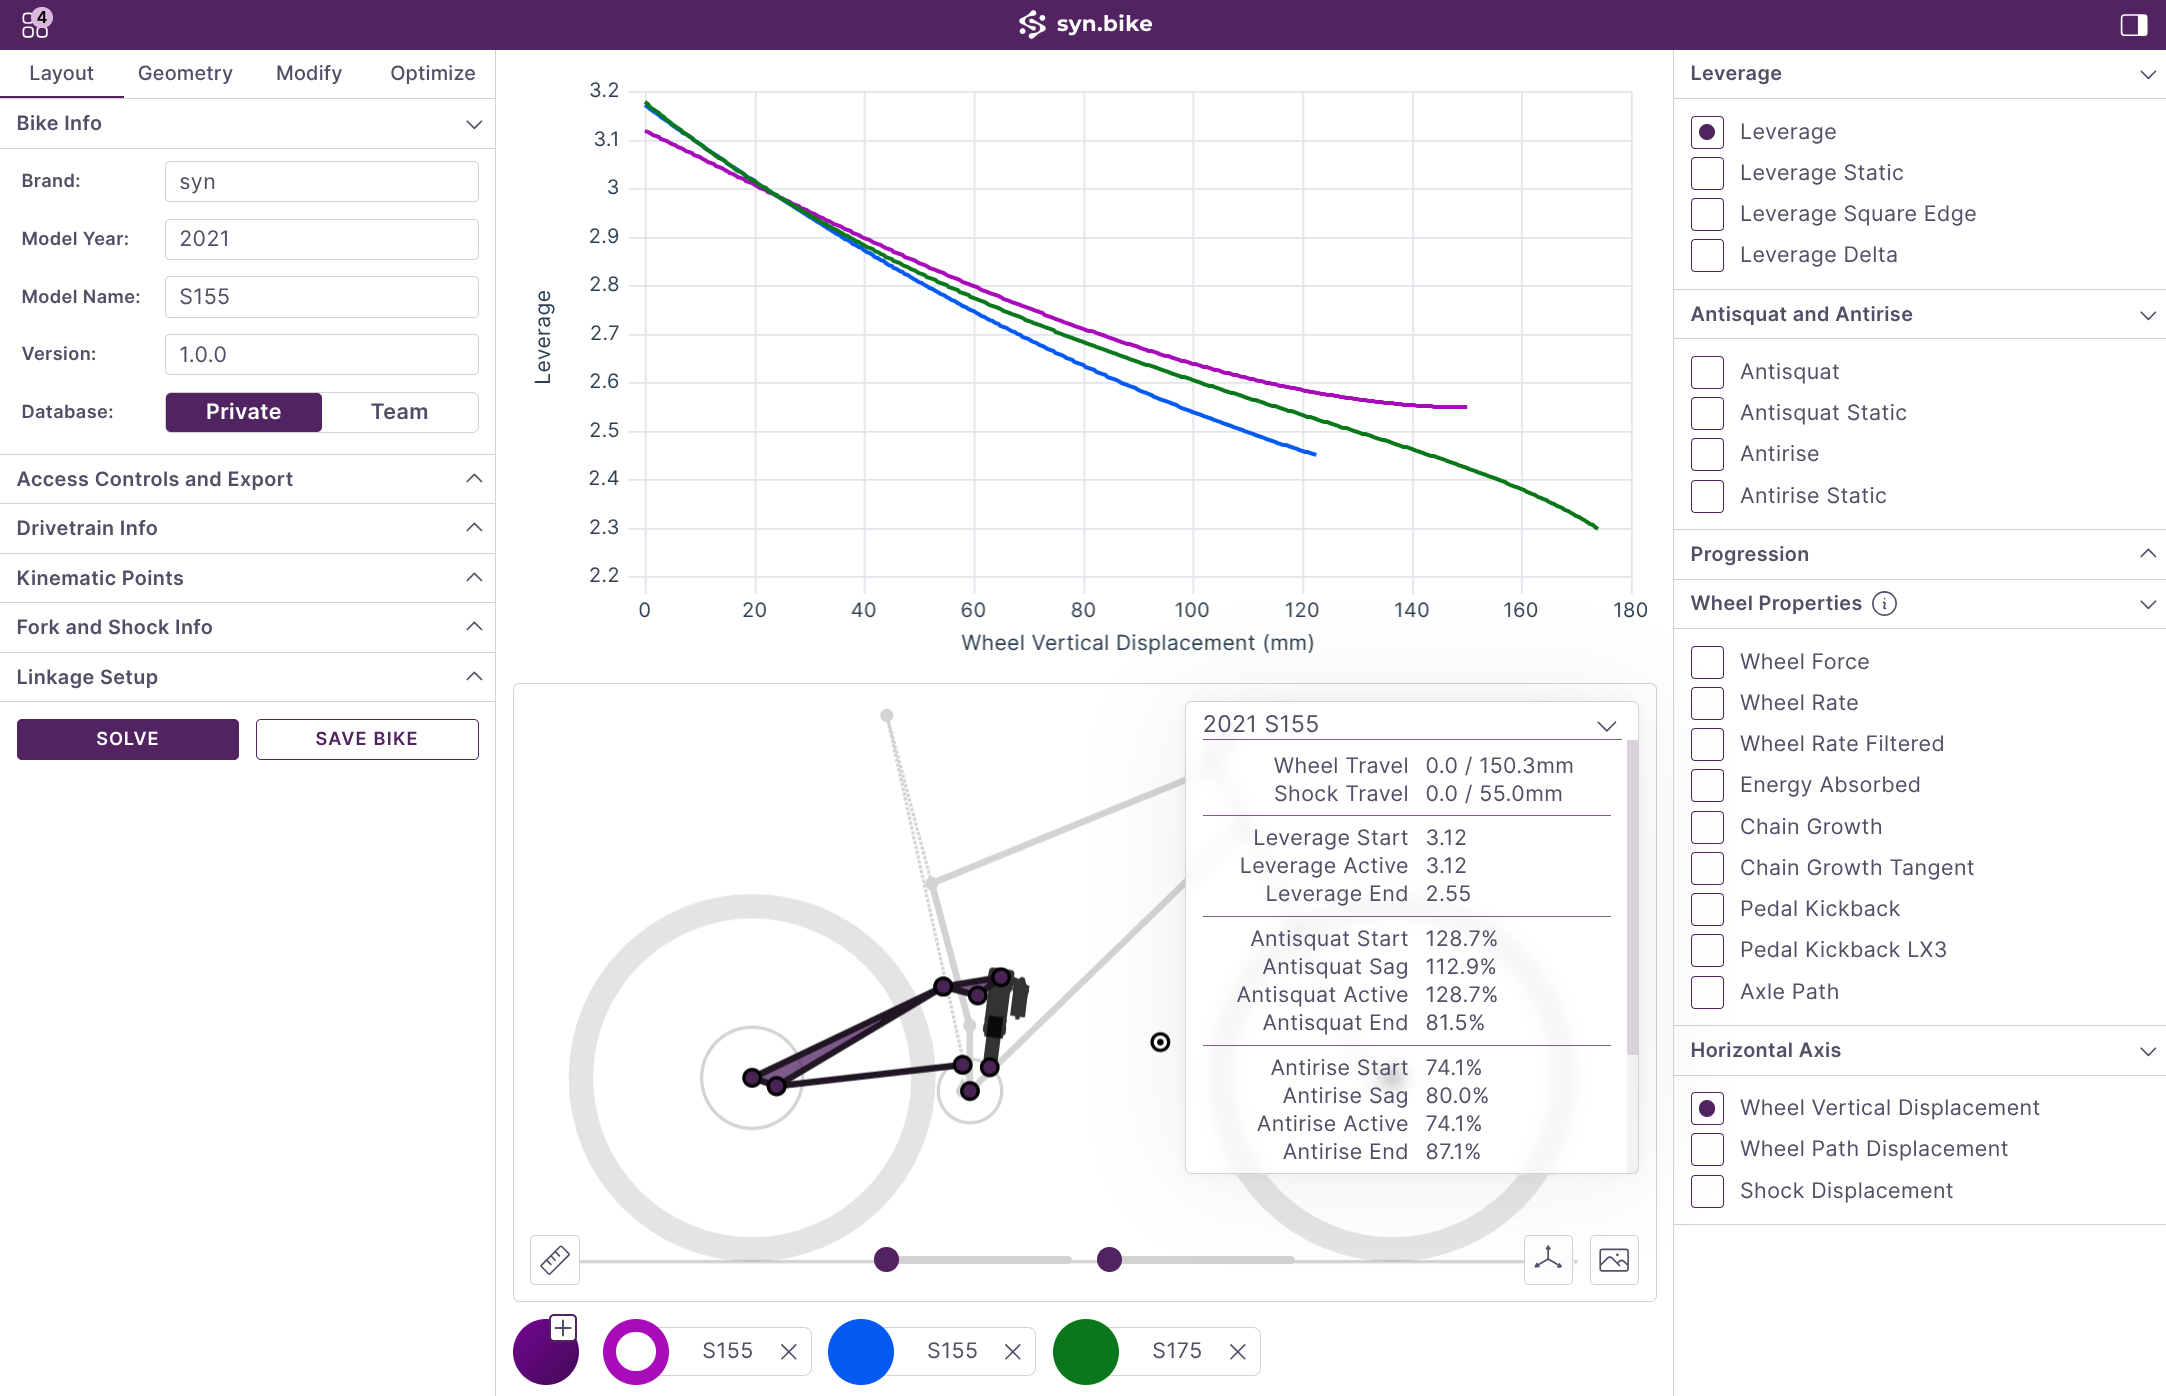Click the ruler measure icon
Viewport: 2166px width, 1396px height.
[x=555, y=1260]
